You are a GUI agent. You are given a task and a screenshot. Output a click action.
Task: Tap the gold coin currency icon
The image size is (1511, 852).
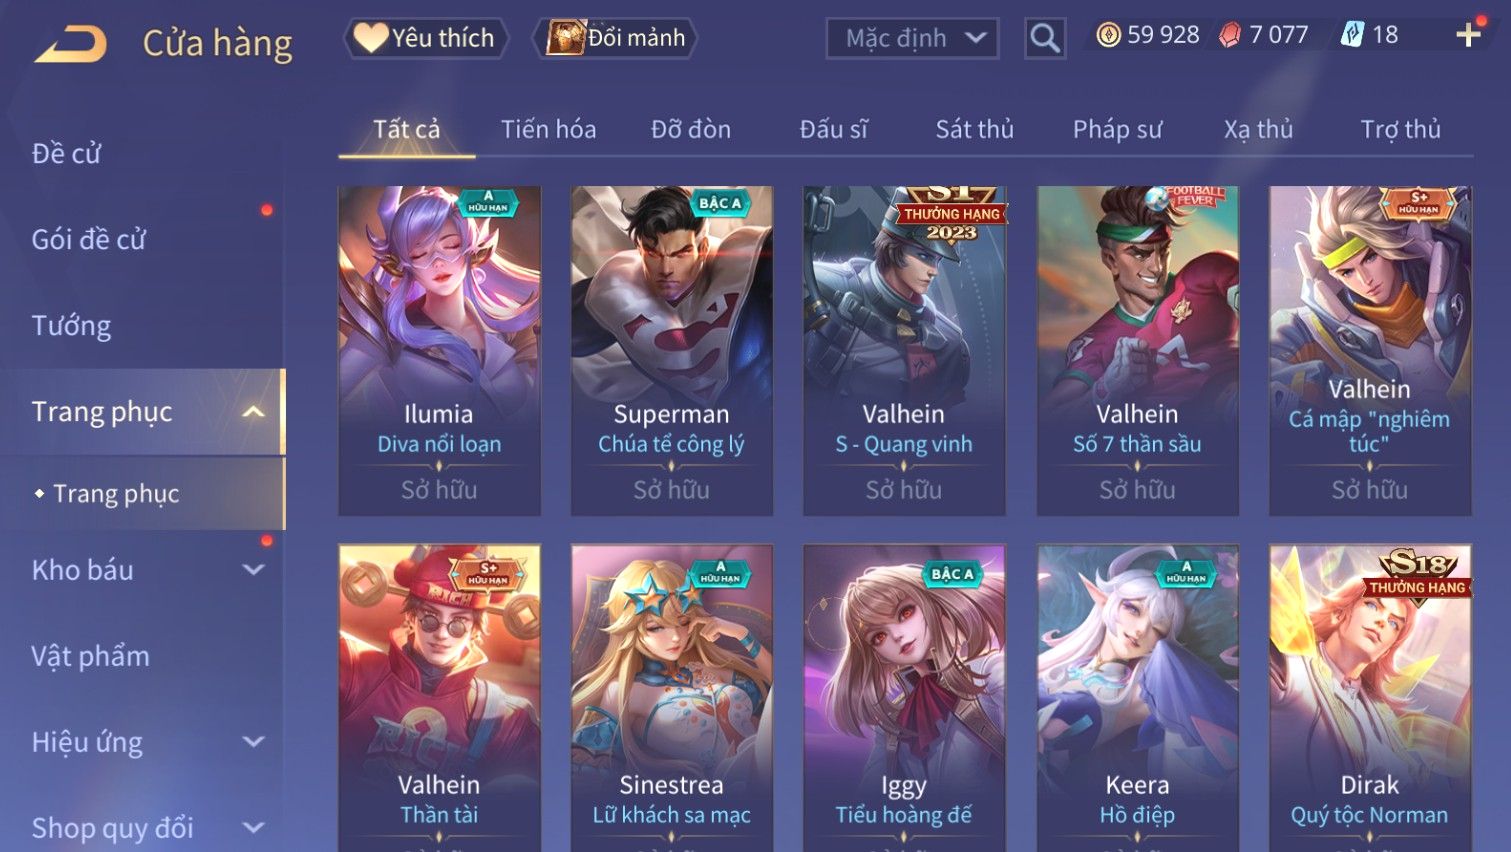click(x=1108, y=35)
